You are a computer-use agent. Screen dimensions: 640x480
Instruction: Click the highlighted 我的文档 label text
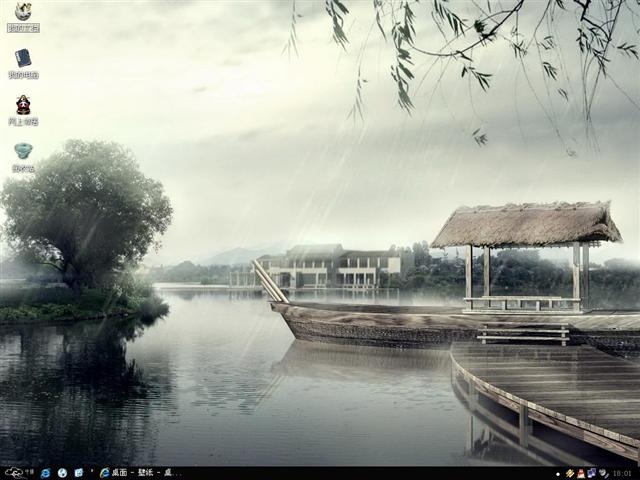point(23,28)
